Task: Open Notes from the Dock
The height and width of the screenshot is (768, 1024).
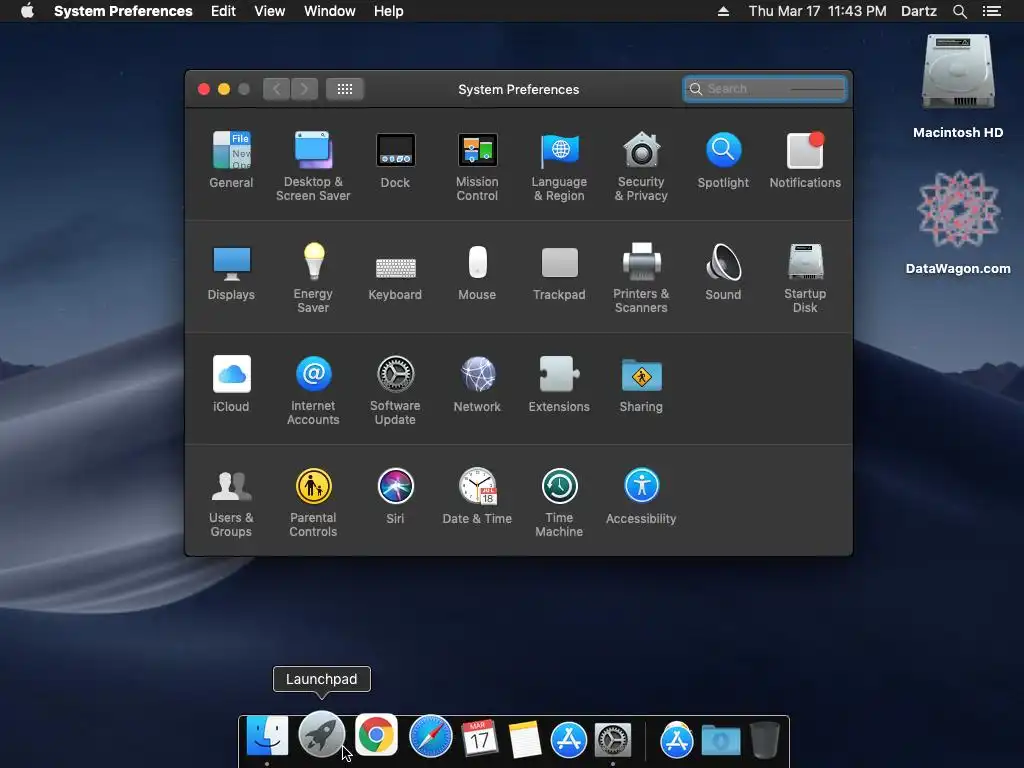Action: [524, 739]
